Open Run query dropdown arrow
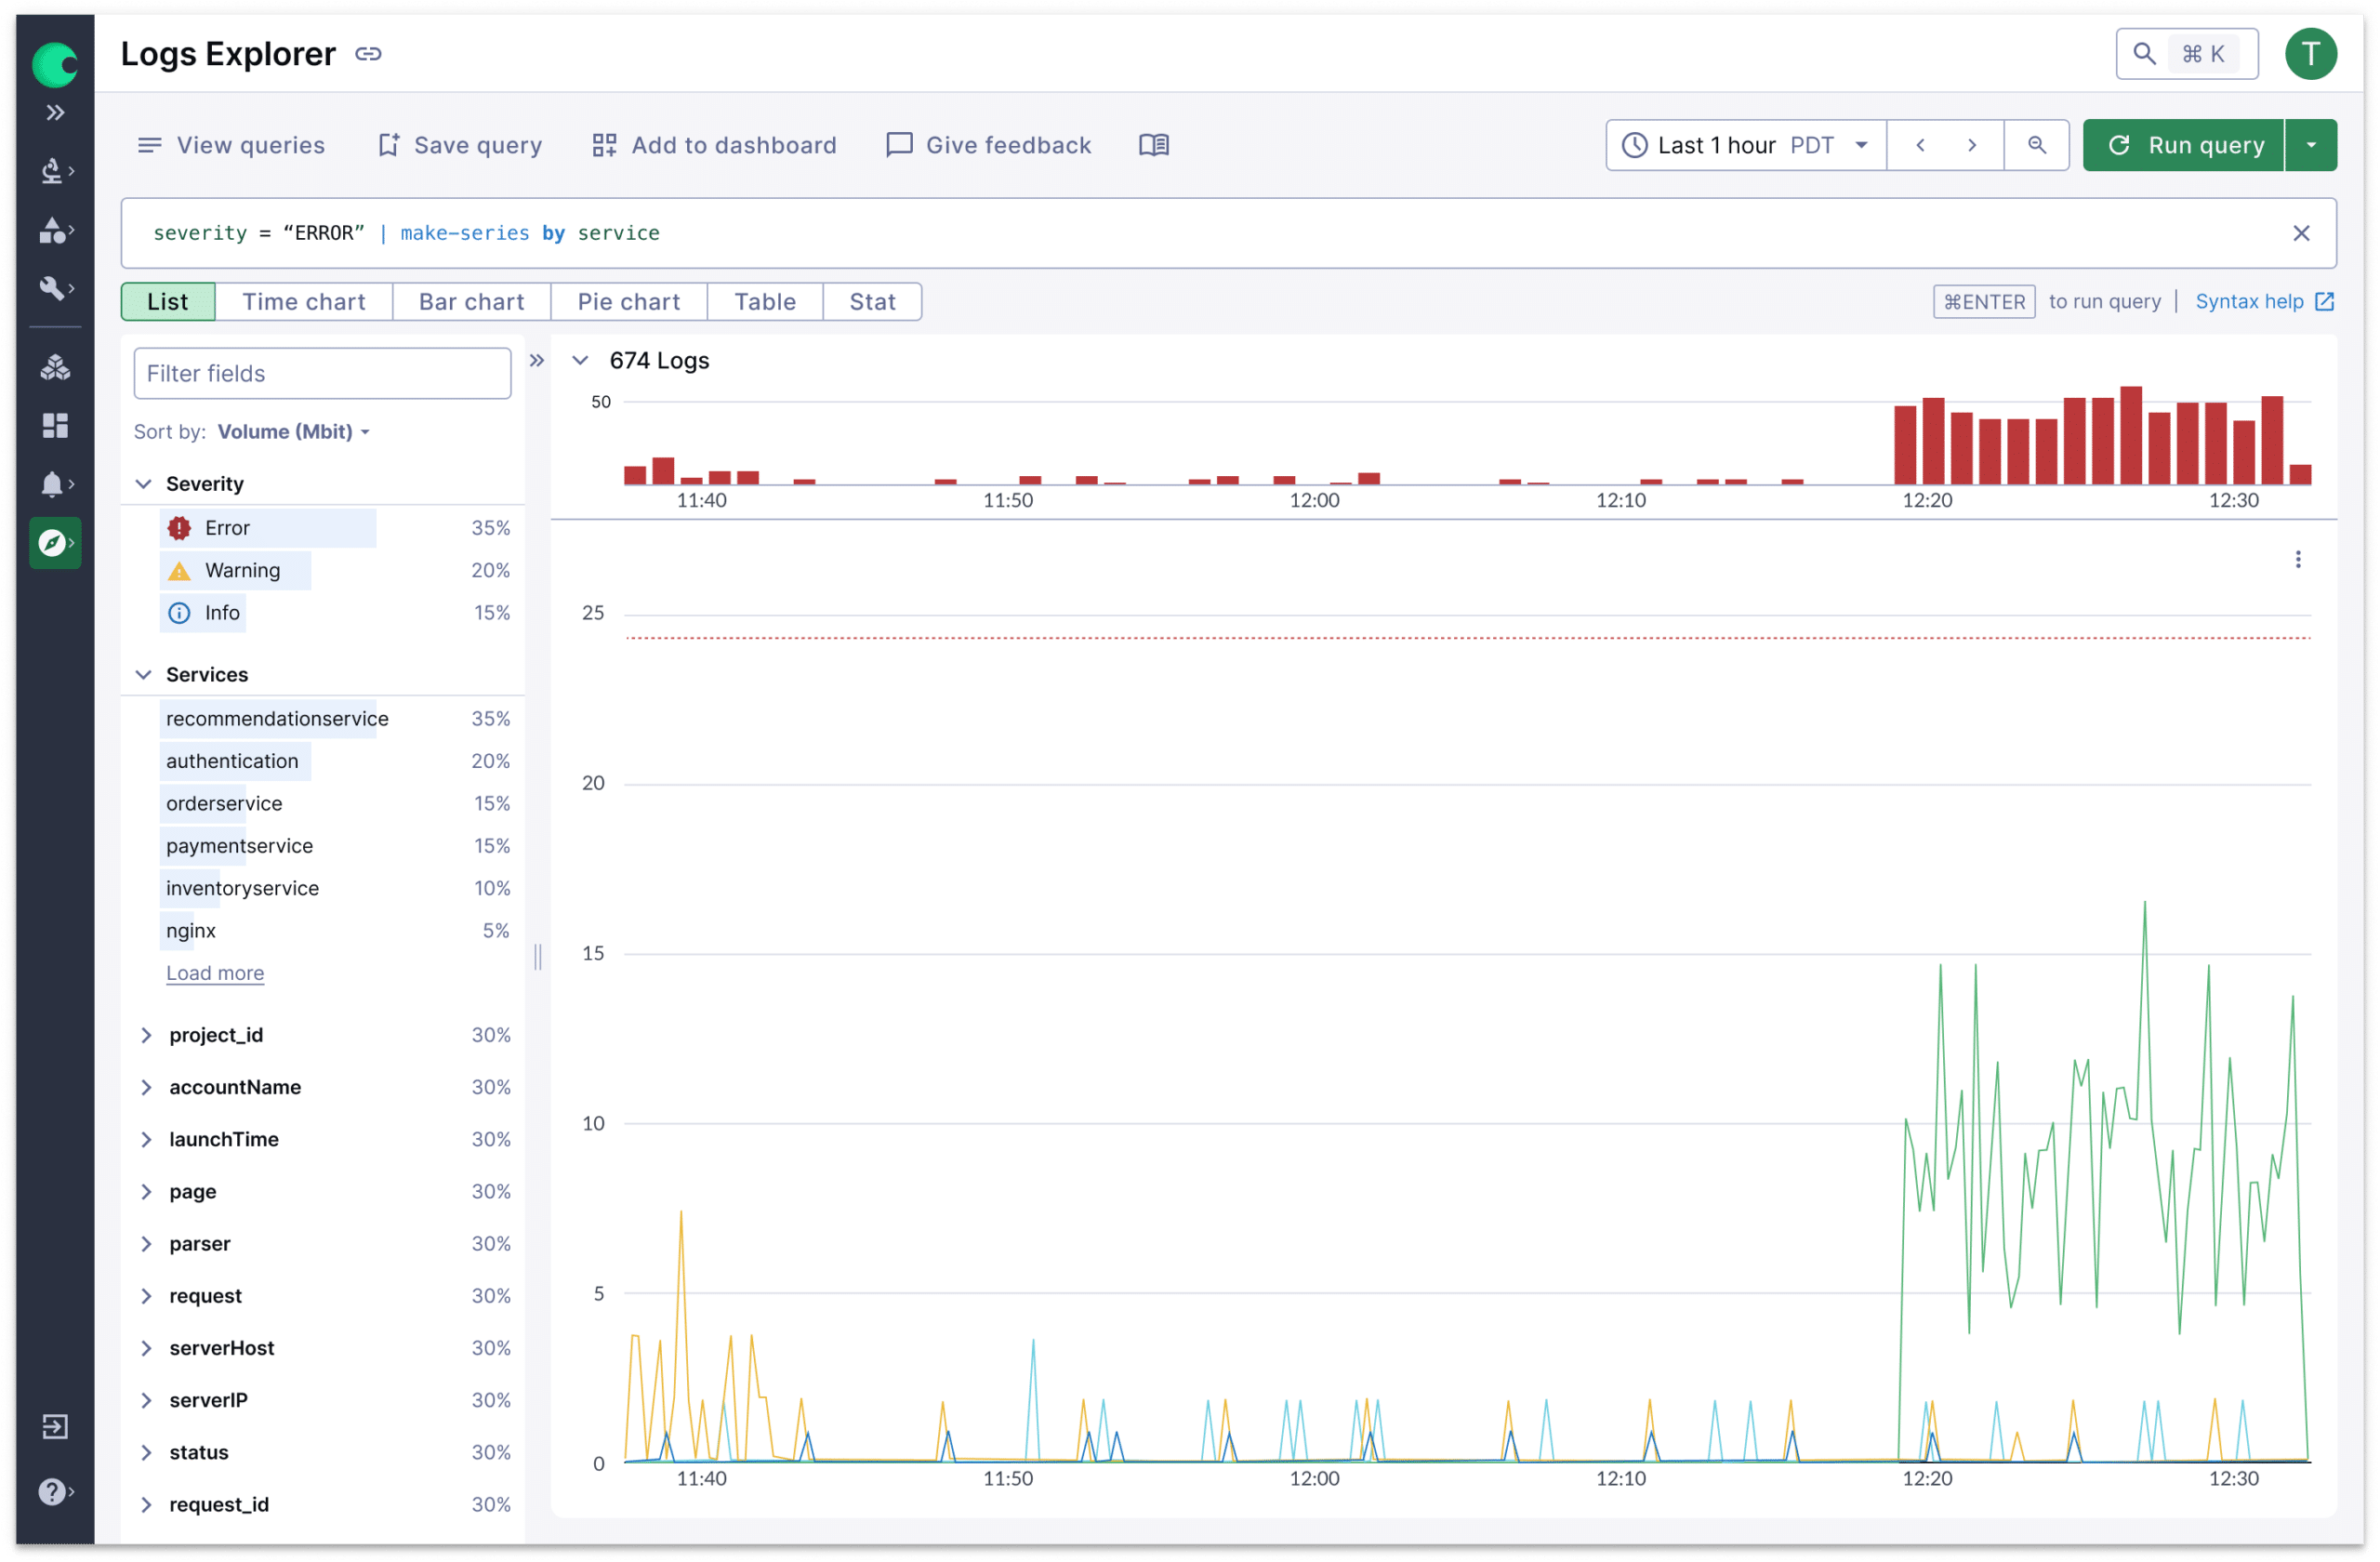This screenshot has height=1562, width=2380. pos(2311,145)
